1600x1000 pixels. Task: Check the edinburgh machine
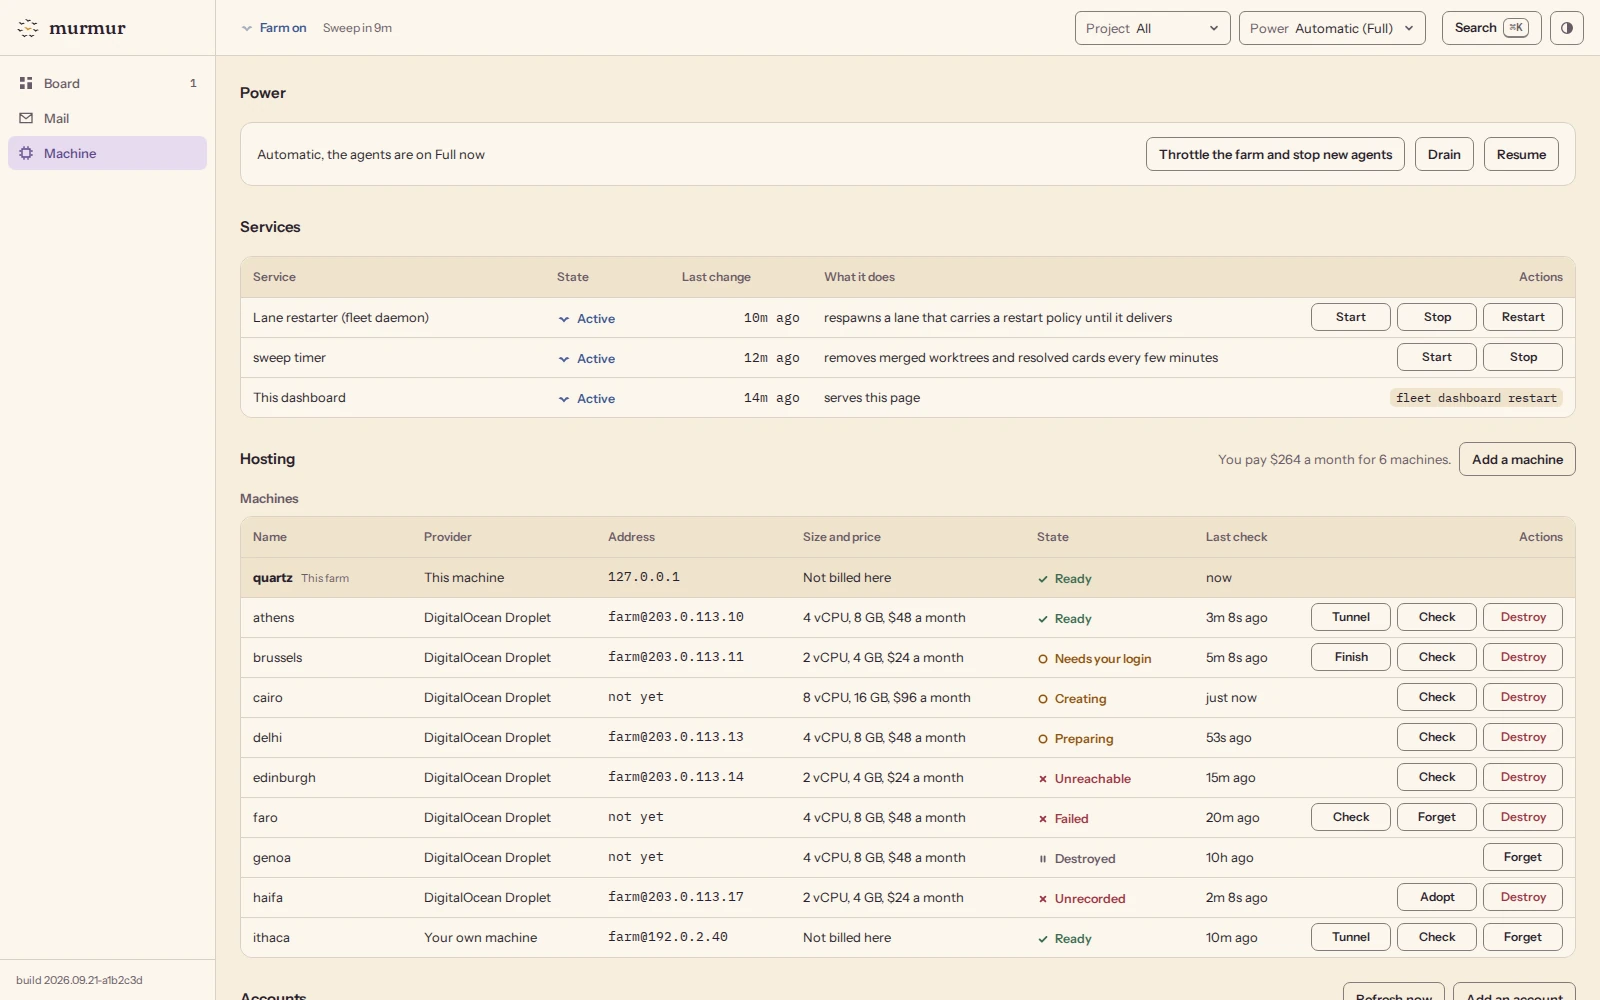pos(1437,777)
